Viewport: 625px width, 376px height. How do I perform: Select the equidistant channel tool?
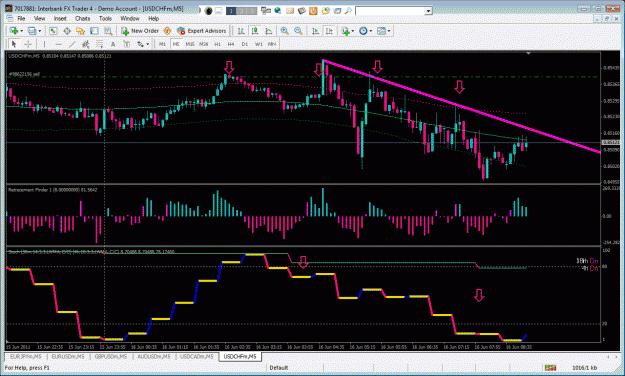85,44
